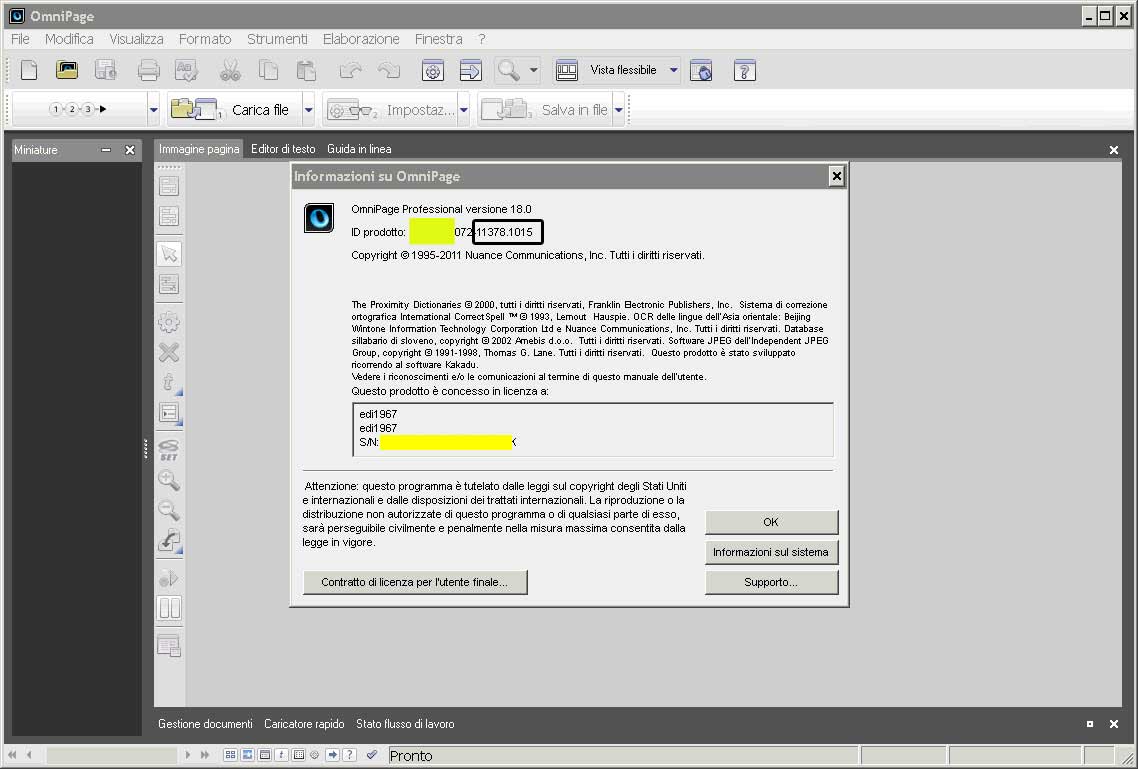Image resolution: width=1138 pixels, height=769 pixels.
Task: Click the zoom out magnifier in the image toolbar
Action: (169, 510)
